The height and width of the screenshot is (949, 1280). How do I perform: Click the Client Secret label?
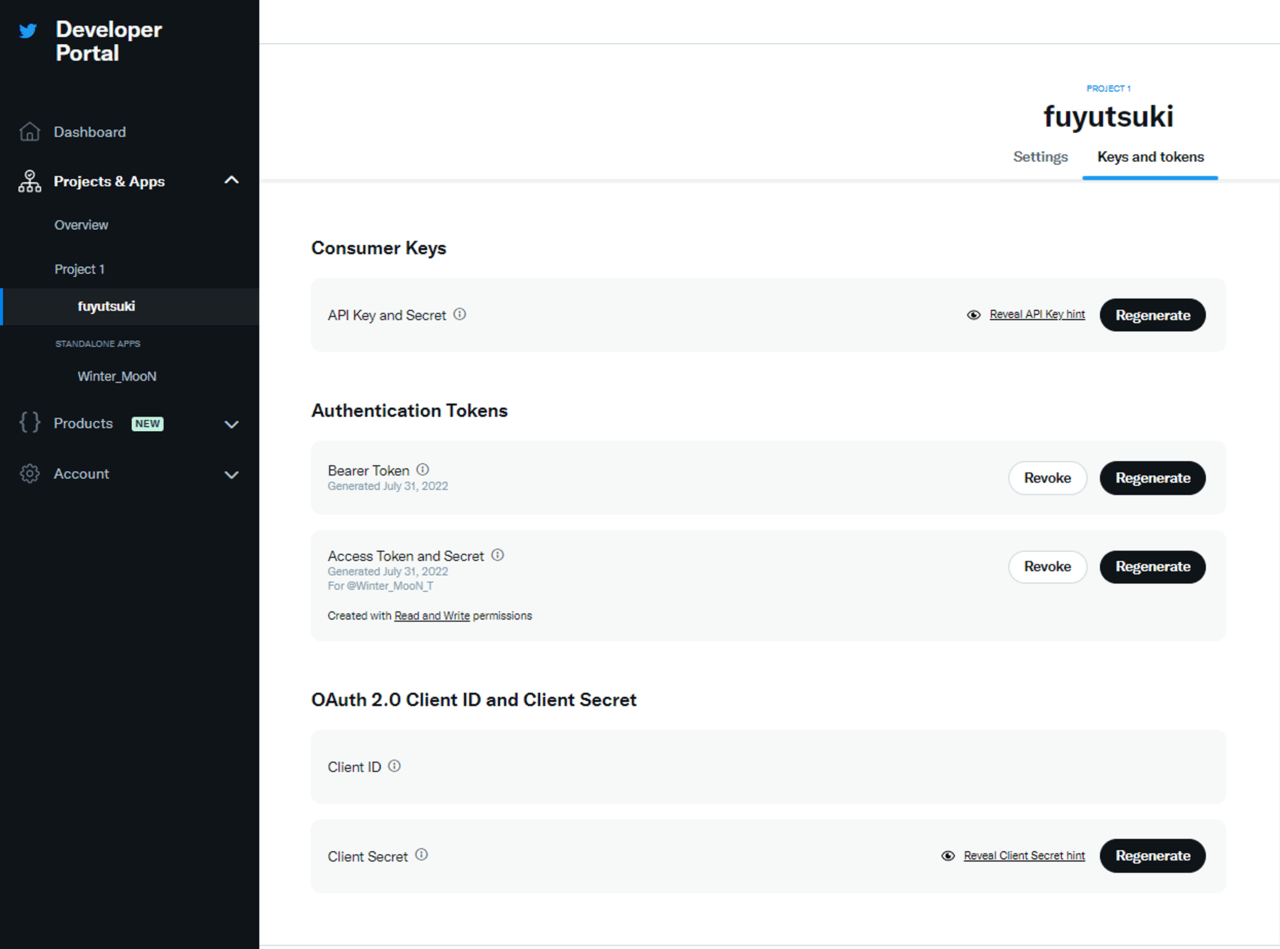click(x=368, y=857)
